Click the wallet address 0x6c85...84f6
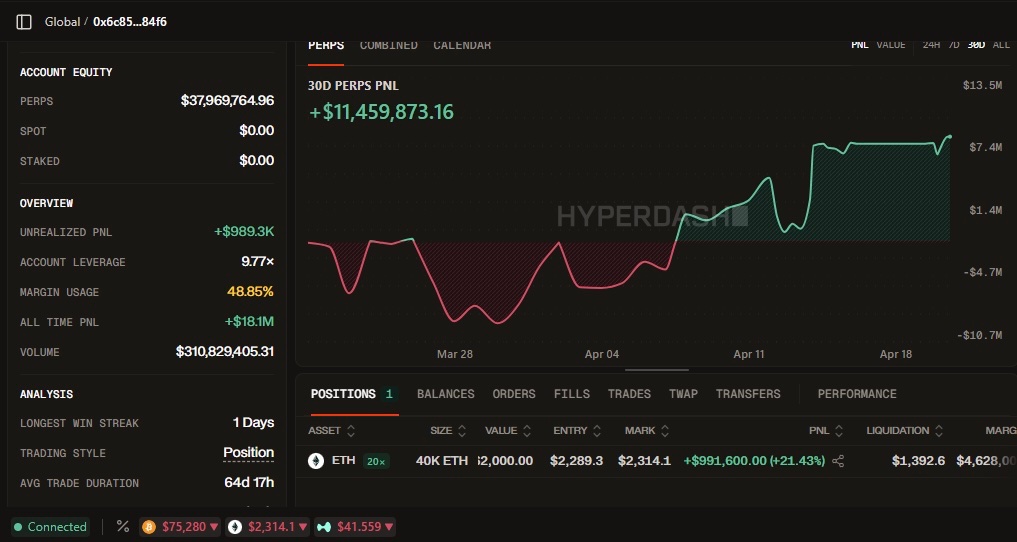 [130, 22]
